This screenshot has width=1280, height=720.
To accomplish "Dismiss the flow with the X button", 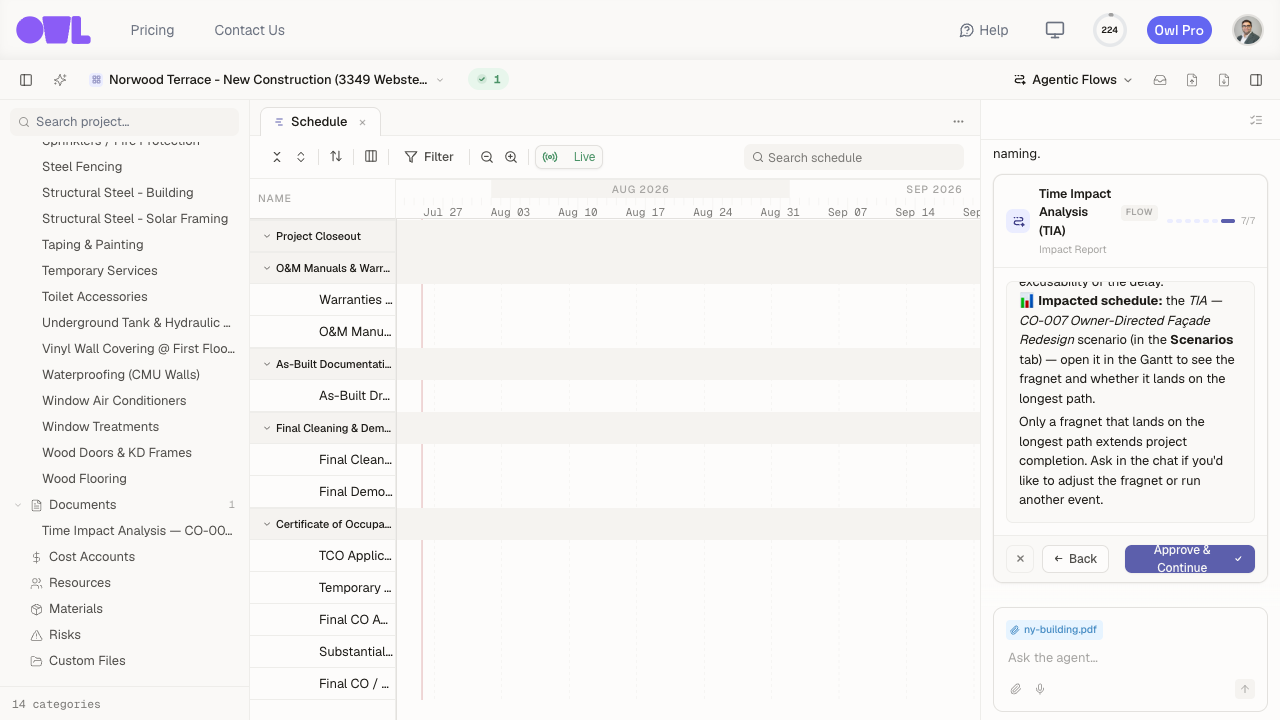I will click(x=1020, y=559).
